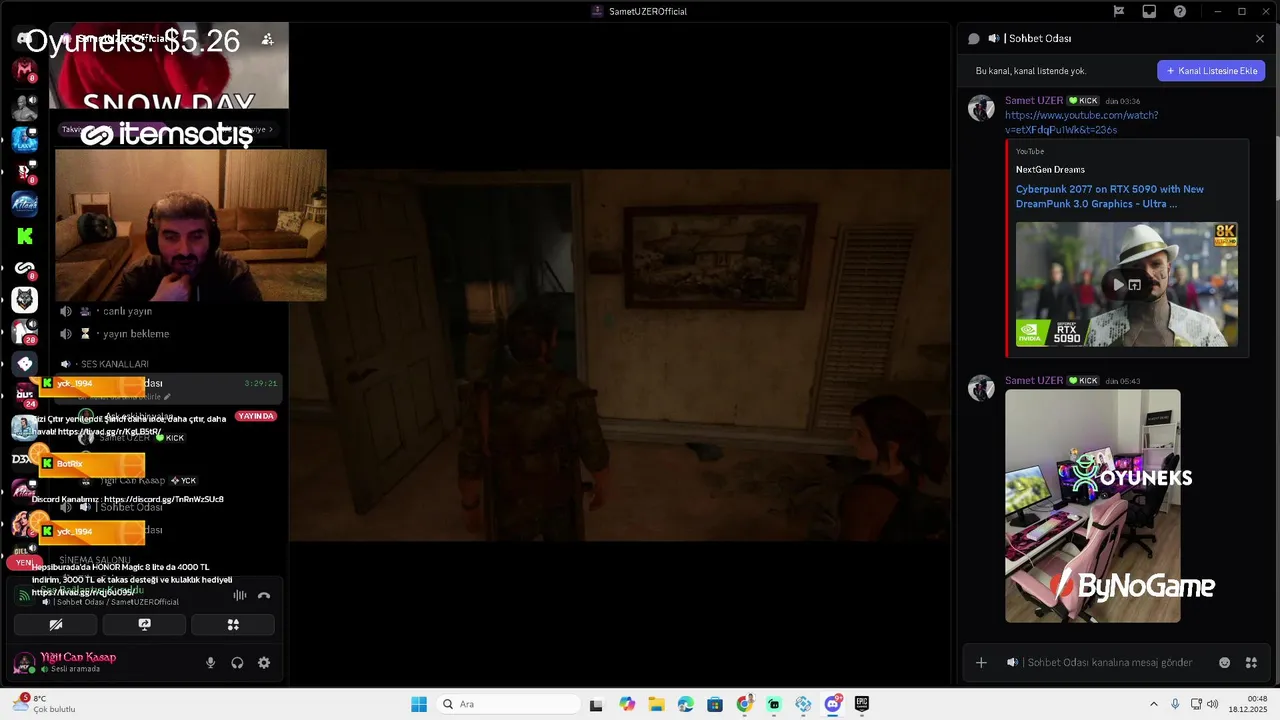Open Discord icon in taskbar
The image size is (1280, 720).
(x=833, y=704)
